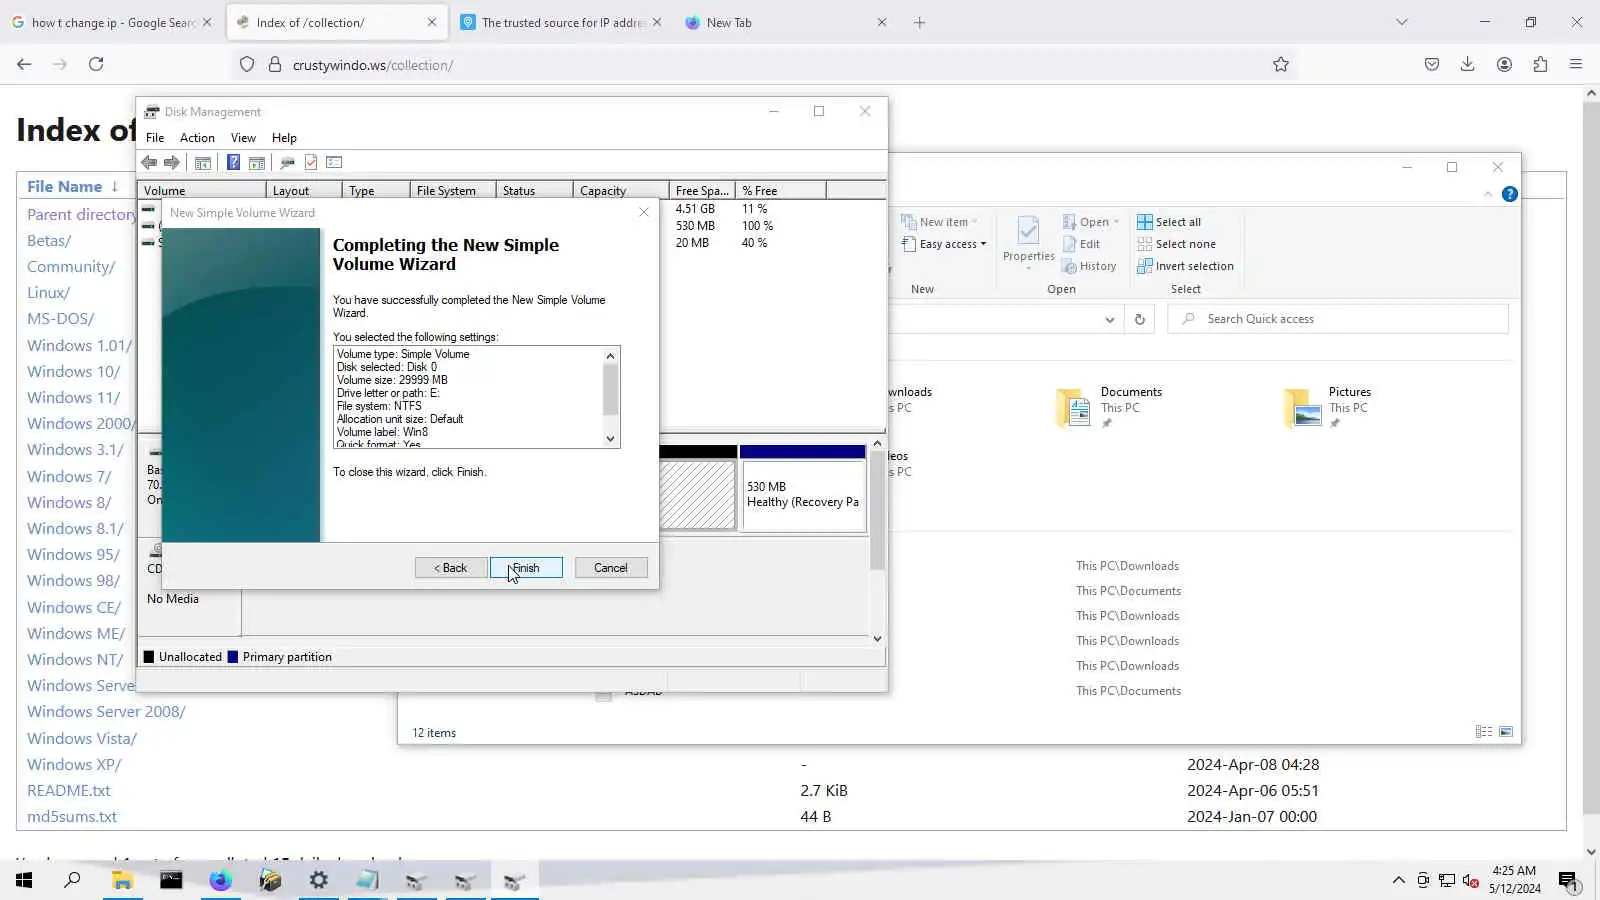This screenshot has height=900, width=1600.
Task: Click Select none in File Explorer ribbon
Action: point(1177,244)
